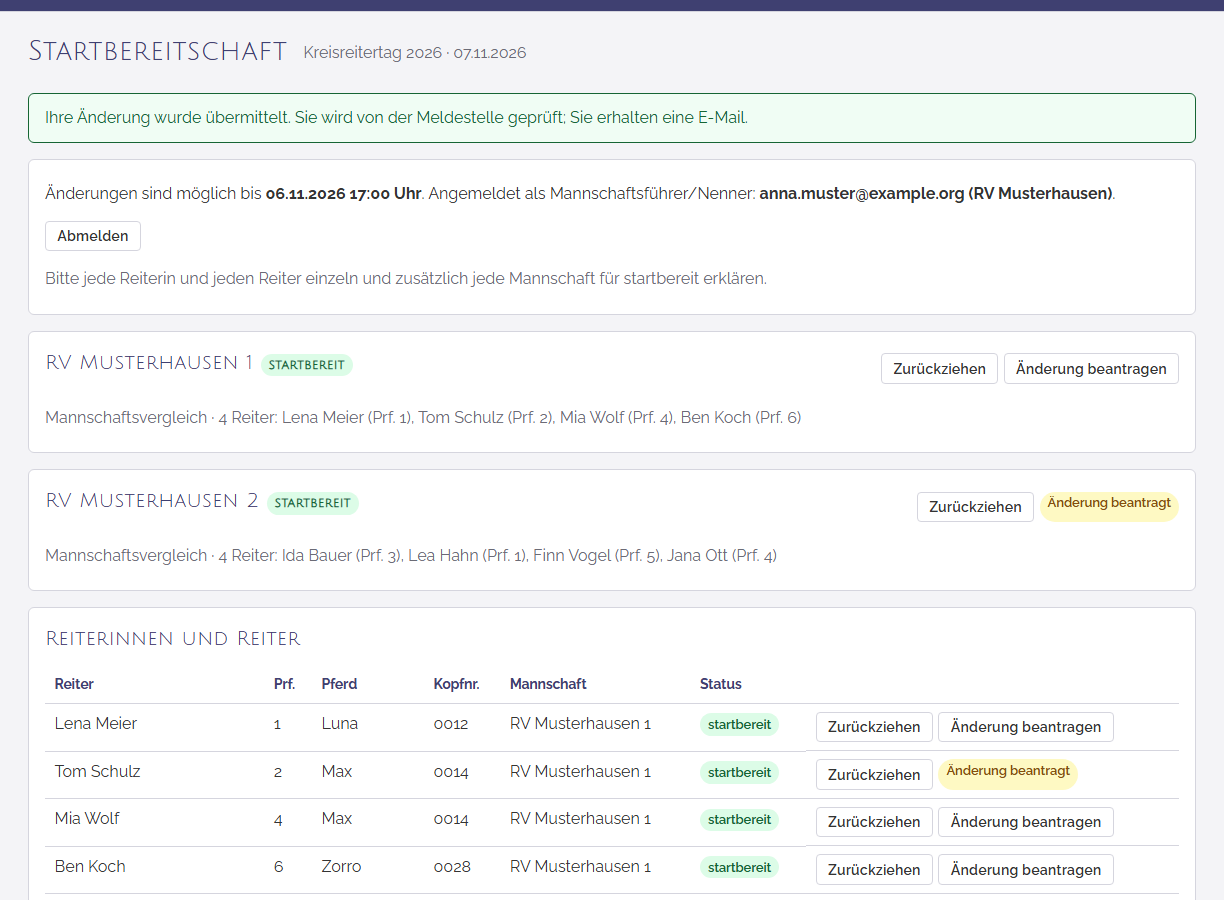Click the RV Musterhausen 1 team card heading
Image resolution: width=1224 pixels, height=900 pixels.
coord(149,363)
